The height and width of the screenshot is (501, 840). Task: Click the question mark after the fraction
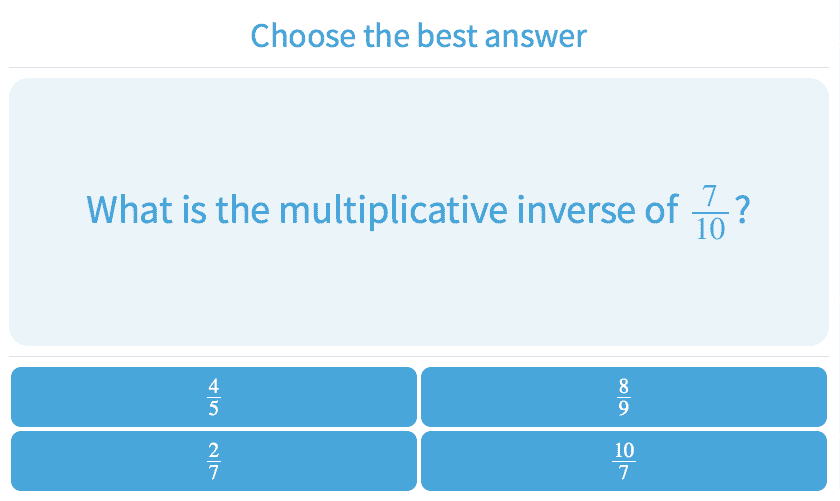coord(742,211)
